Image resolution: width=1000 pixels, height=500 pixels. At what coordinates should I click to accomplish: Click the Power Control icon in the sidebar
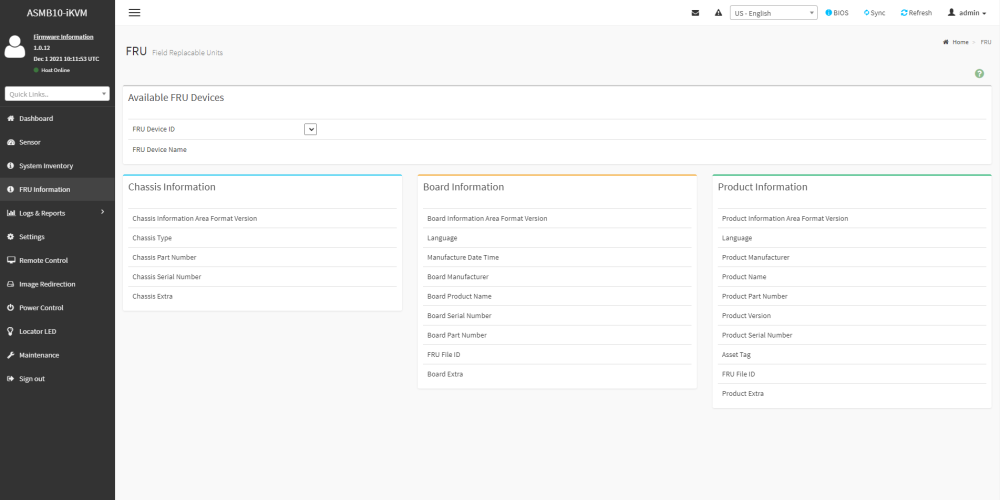pyautogui.click(x=11, y=308)
